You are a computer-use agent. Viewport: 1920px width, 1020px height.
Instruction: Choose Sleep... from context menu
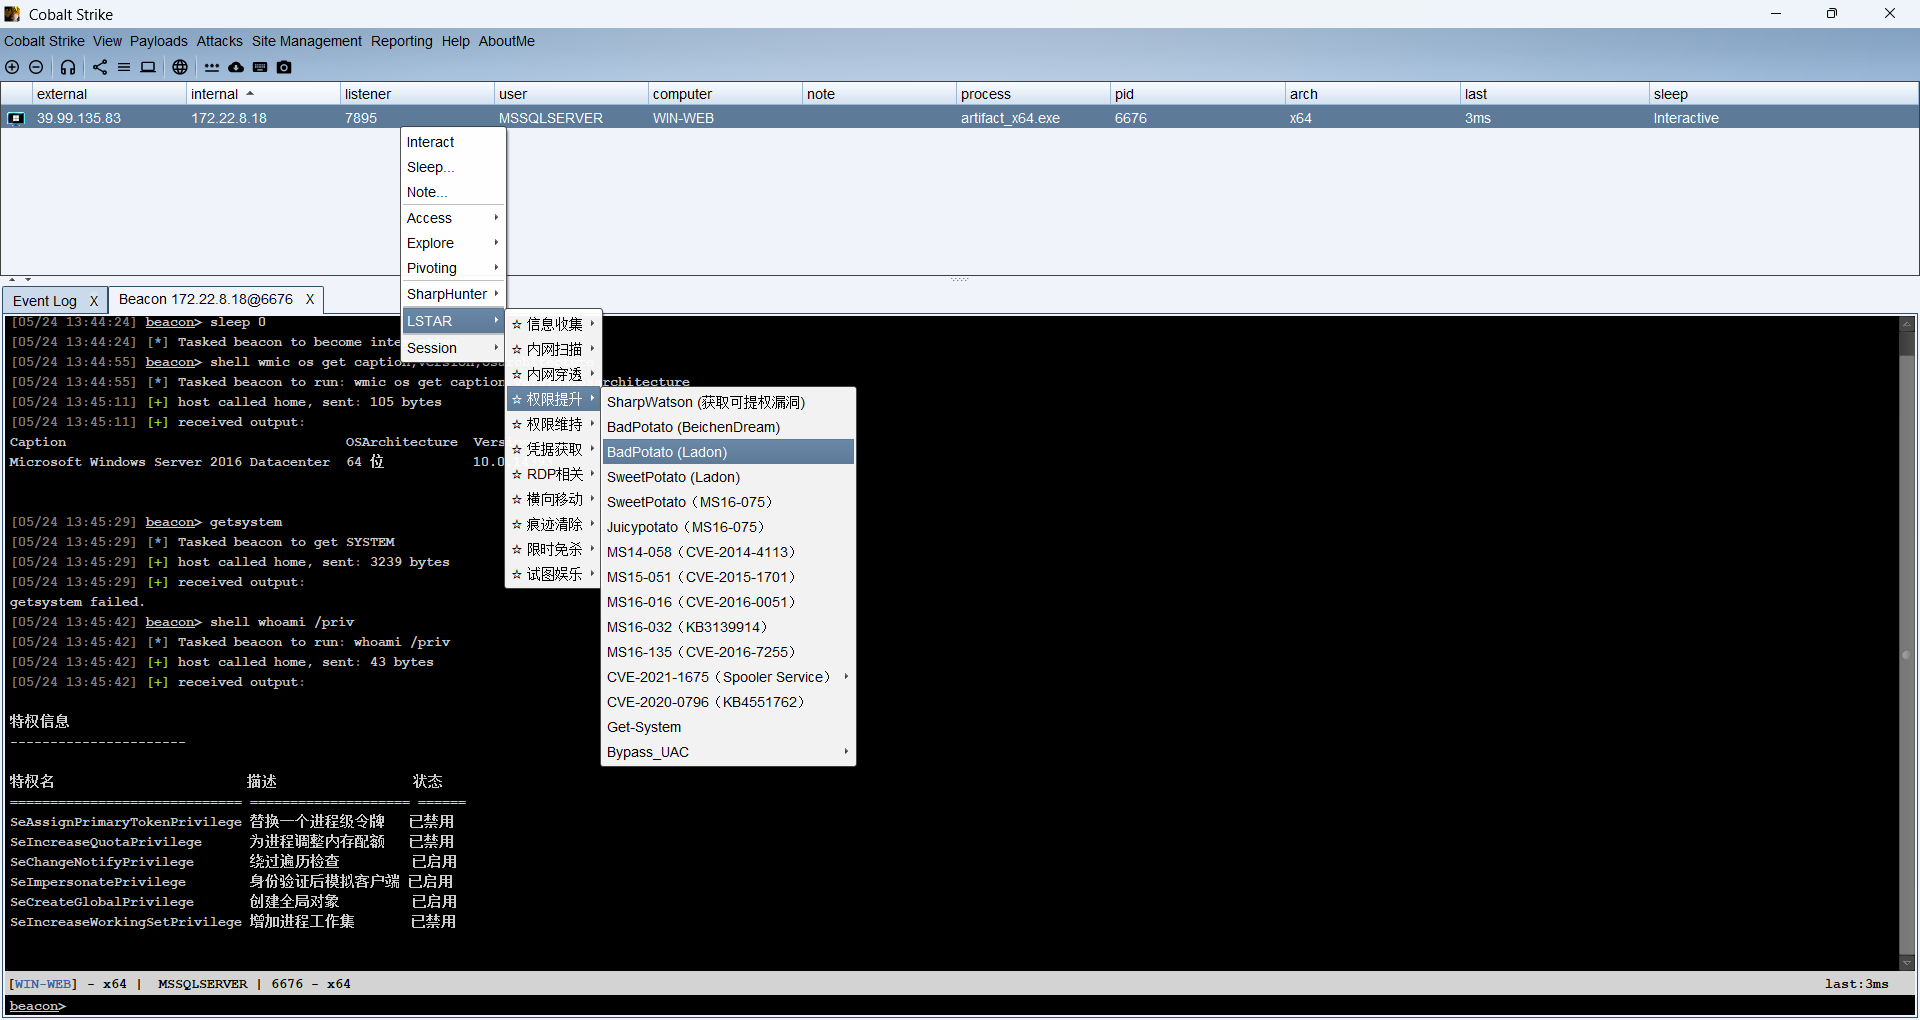(453, 167)
